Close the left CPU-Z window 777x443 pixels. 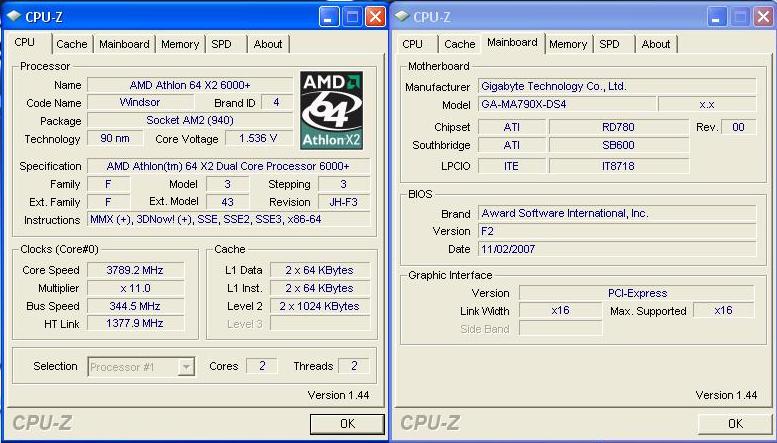pyautogui.click(x=375, y=17)
